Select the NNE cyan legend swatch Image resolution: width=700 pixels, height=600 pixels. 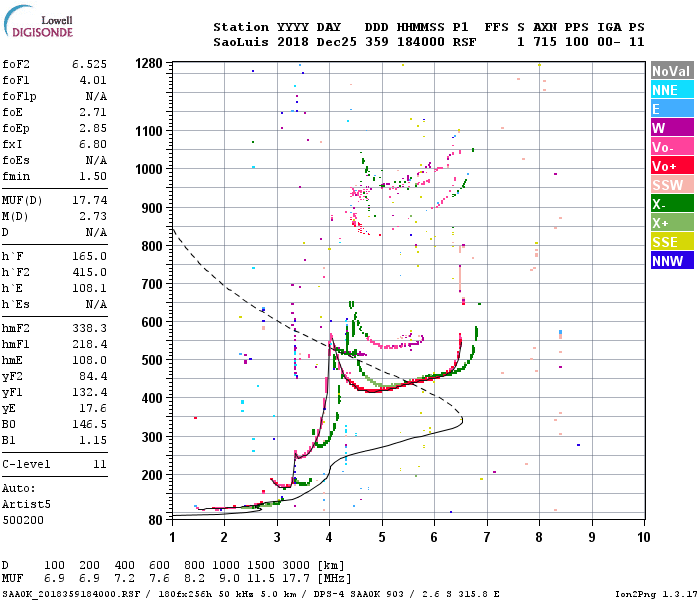tap(672, 90)
